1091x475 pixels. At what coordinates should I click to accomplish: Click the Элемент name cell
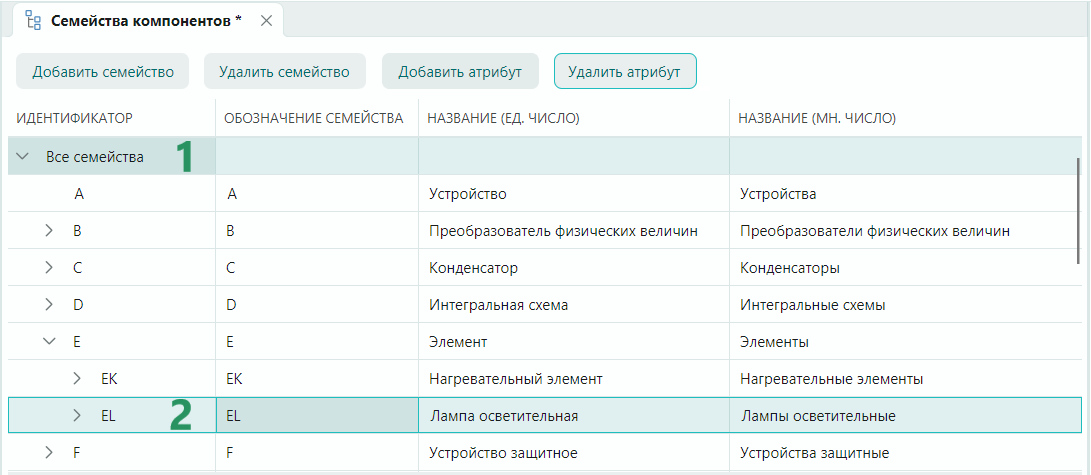pyautogui.click(x=574, y=341)
